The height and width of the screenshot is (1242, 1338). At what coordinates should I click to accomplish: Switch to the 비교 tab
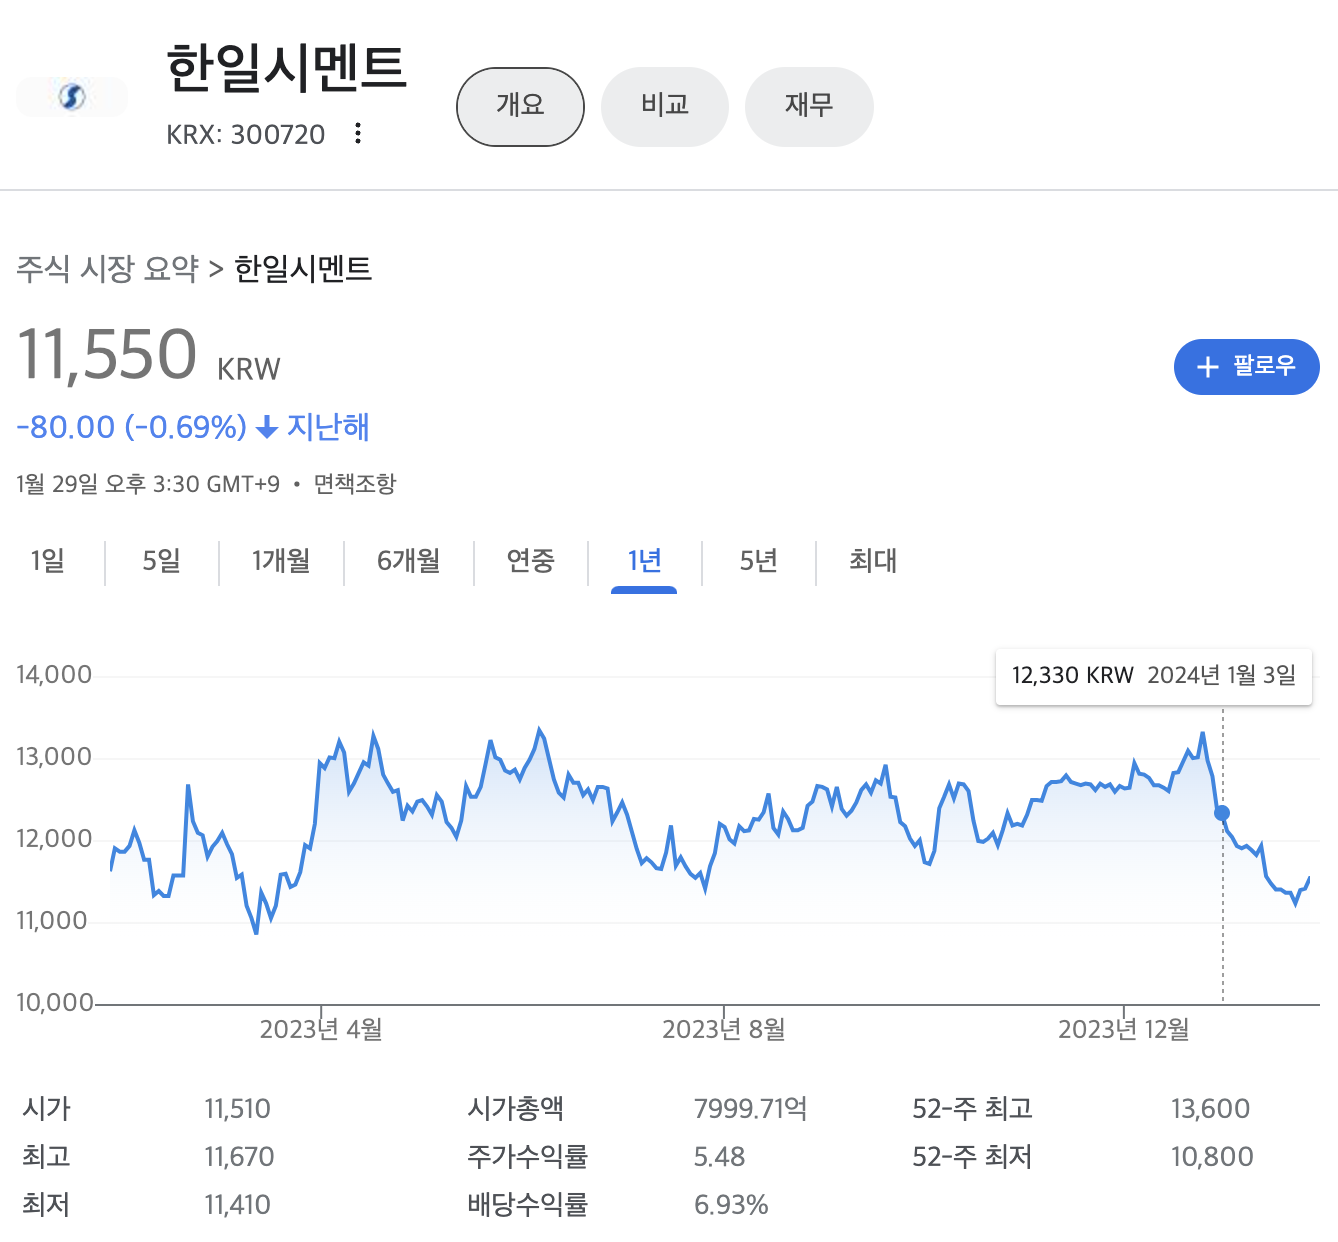click(x=665, y=107)
